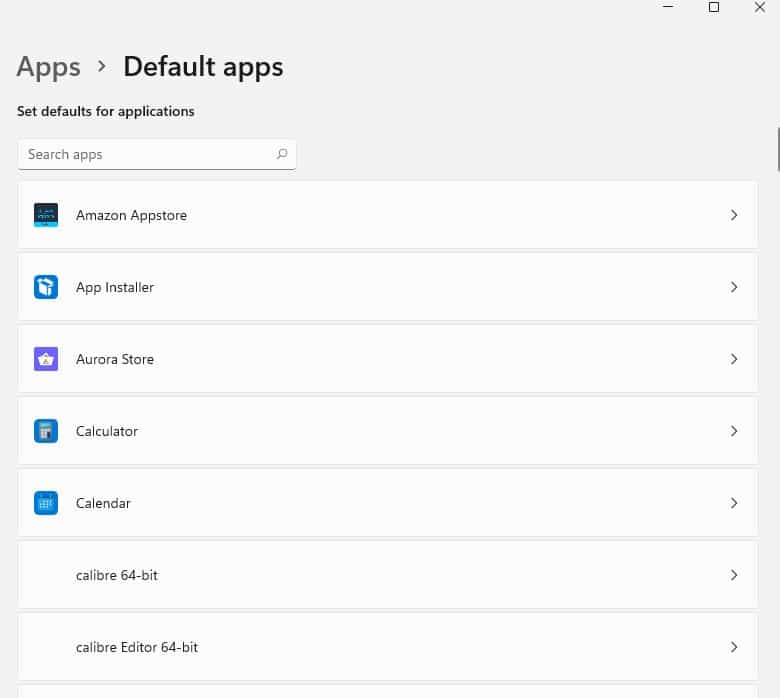This screenshot has width=780, height=698.
Task: Select the calibre Editor 64-bit text
Action: (x=137, y=647)
